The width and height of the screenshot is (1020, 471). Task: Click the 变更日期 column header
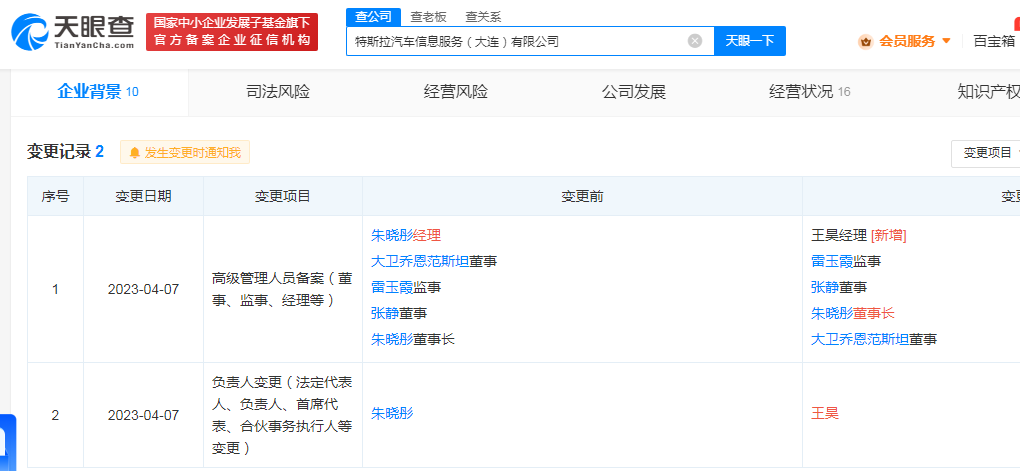143,196
